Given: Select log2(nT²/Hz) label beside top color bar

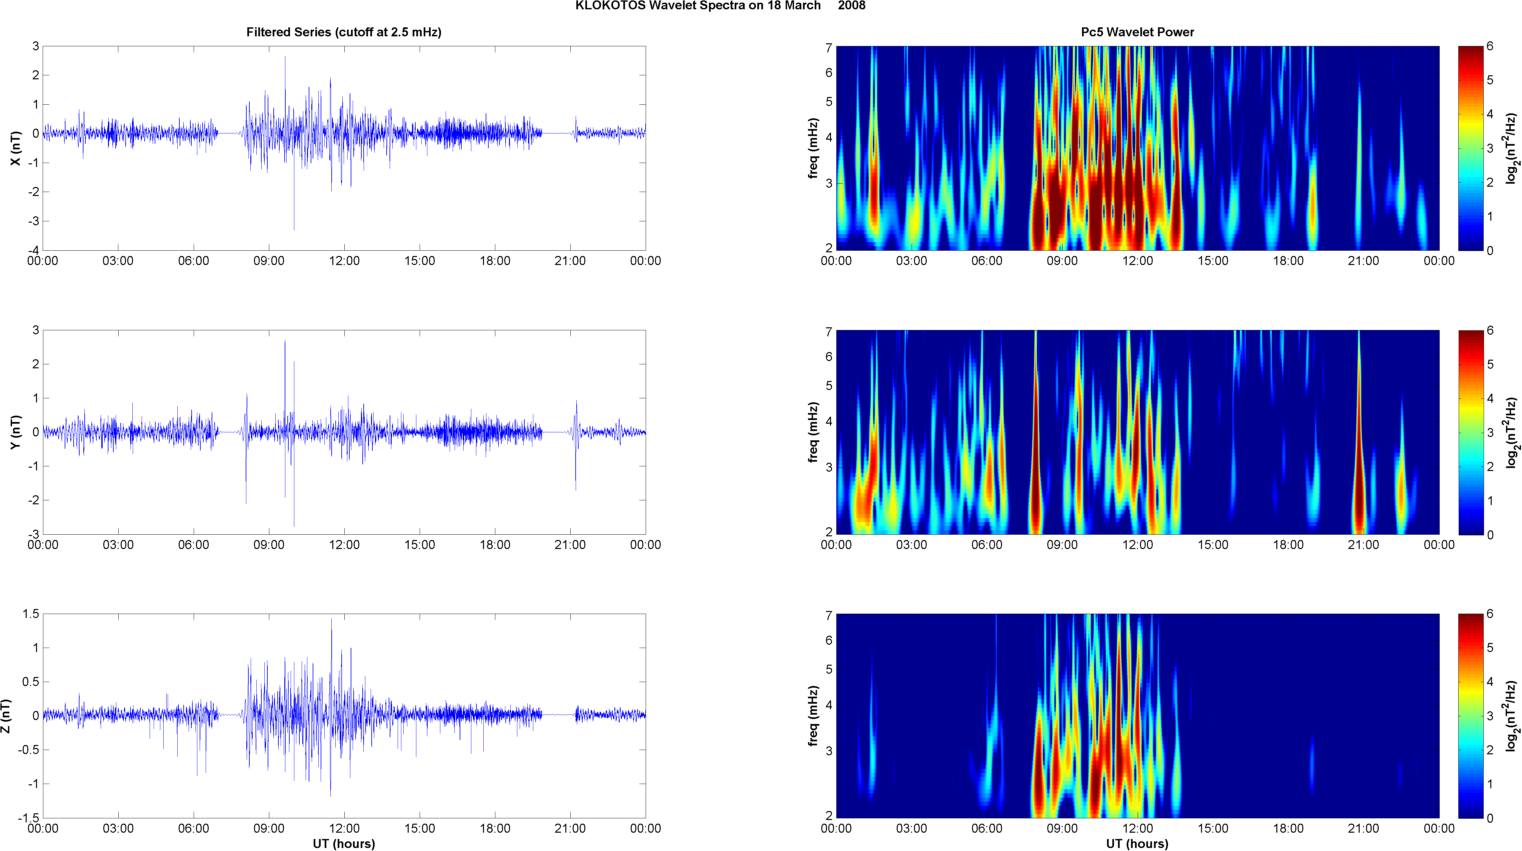Looking at the screenshot, I should coord(1514,148).
